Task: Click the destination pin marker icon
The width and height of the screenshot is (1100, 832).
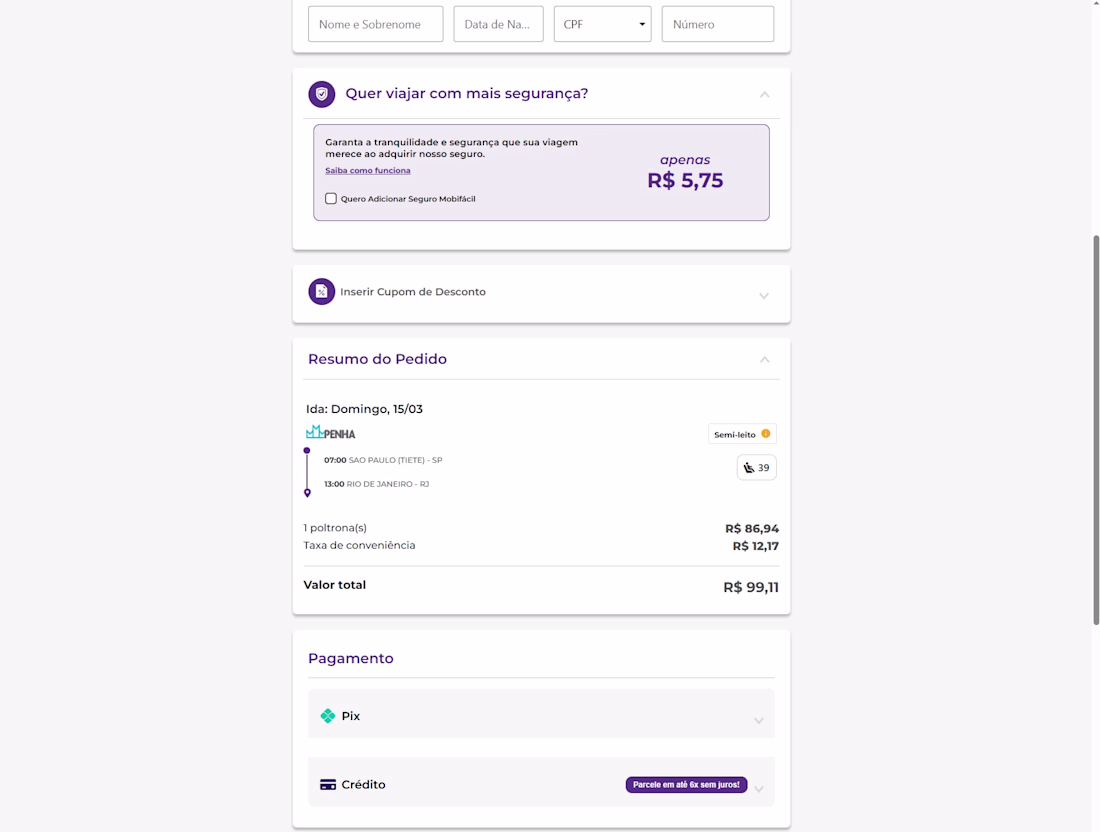Action: [307, 492]
